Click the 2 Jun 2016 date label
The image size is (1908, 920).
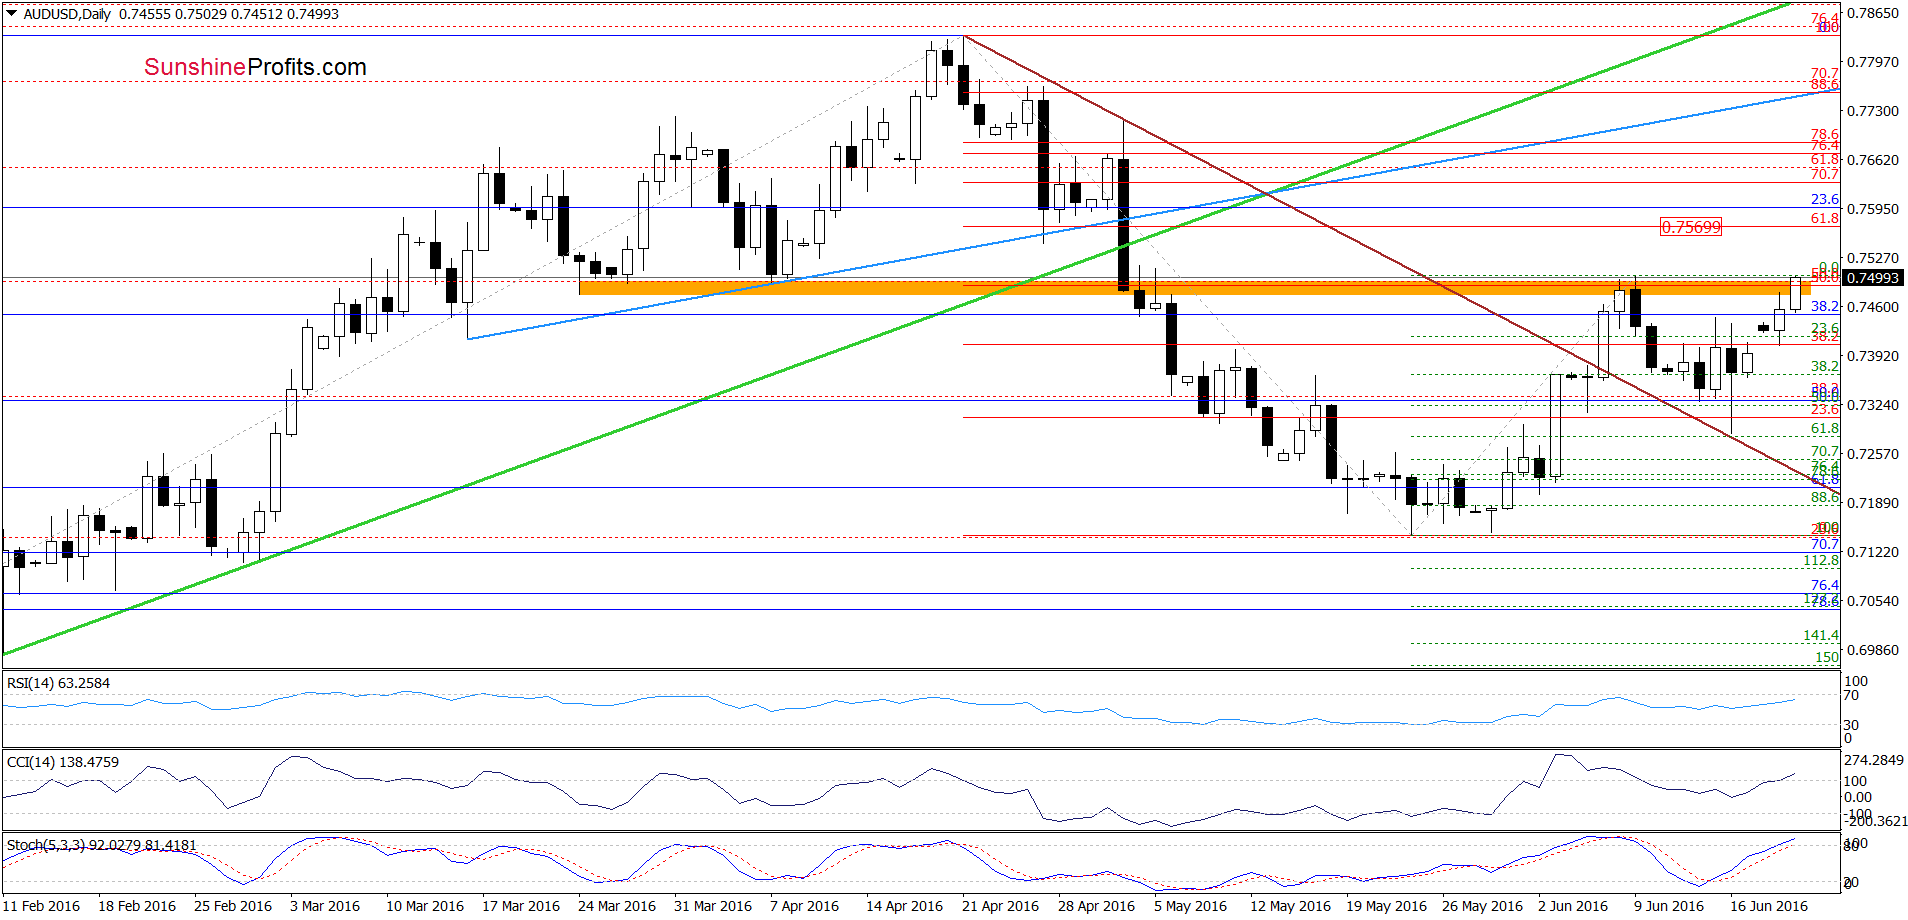coord(1573,906)
